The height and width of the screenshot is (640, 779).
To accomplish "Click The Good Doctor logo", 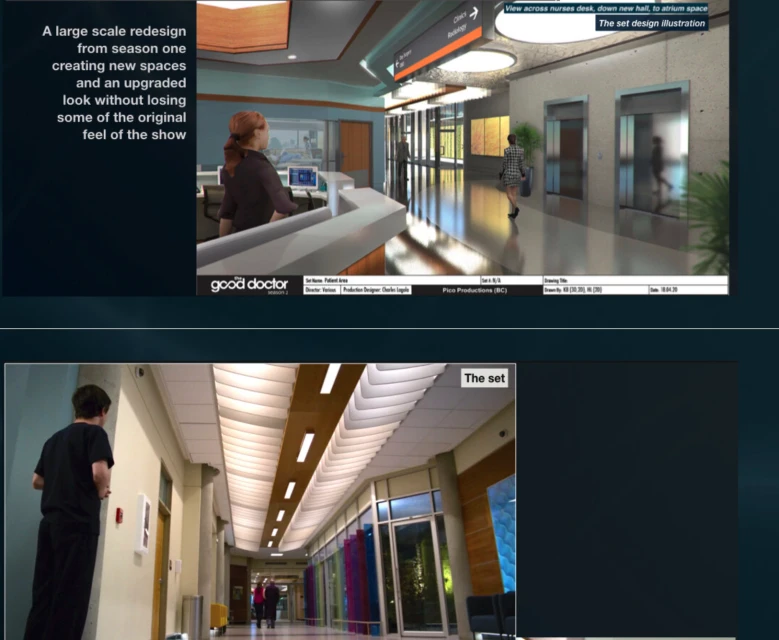I will click(x=249, y=285).
